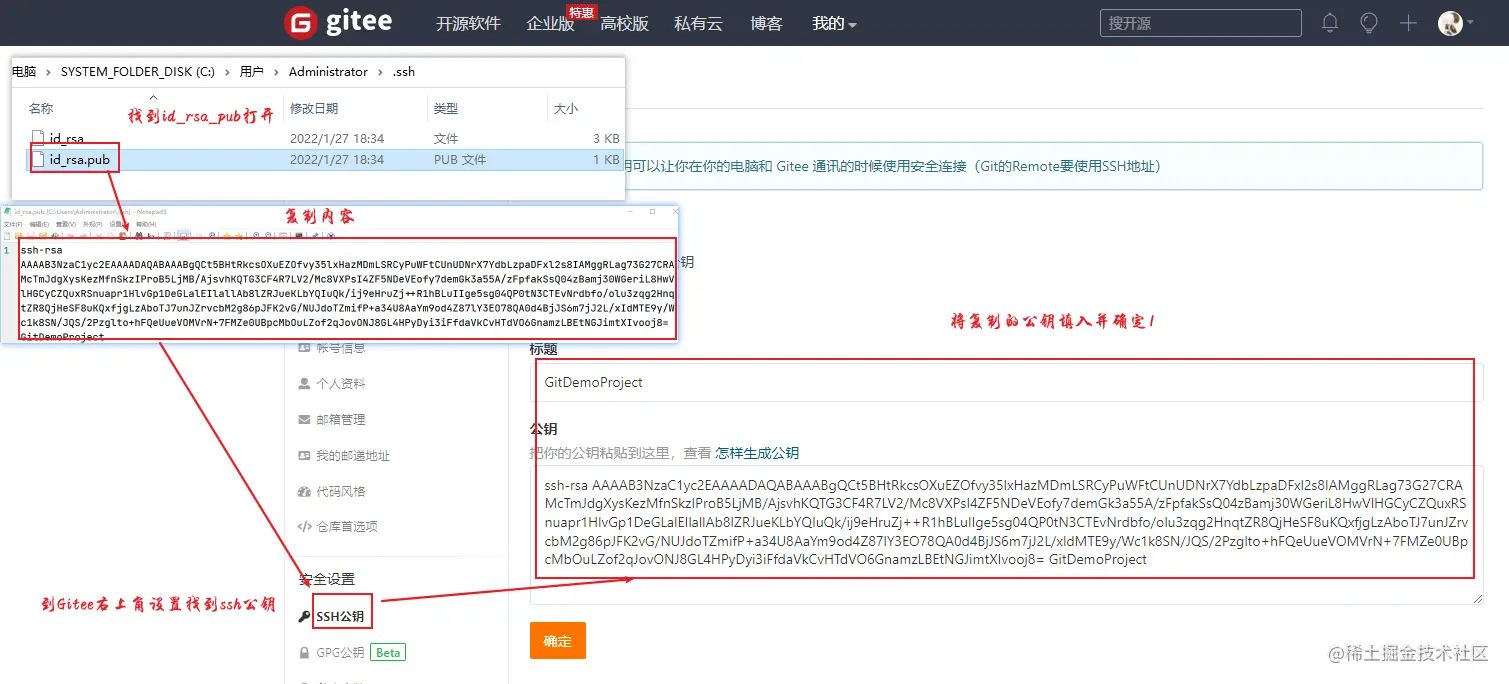Image resolution: width=1509 pixels, height=684 pixels.
Task: Open 编辑(E) menu in Notepad3
Action: coord(38,224)
